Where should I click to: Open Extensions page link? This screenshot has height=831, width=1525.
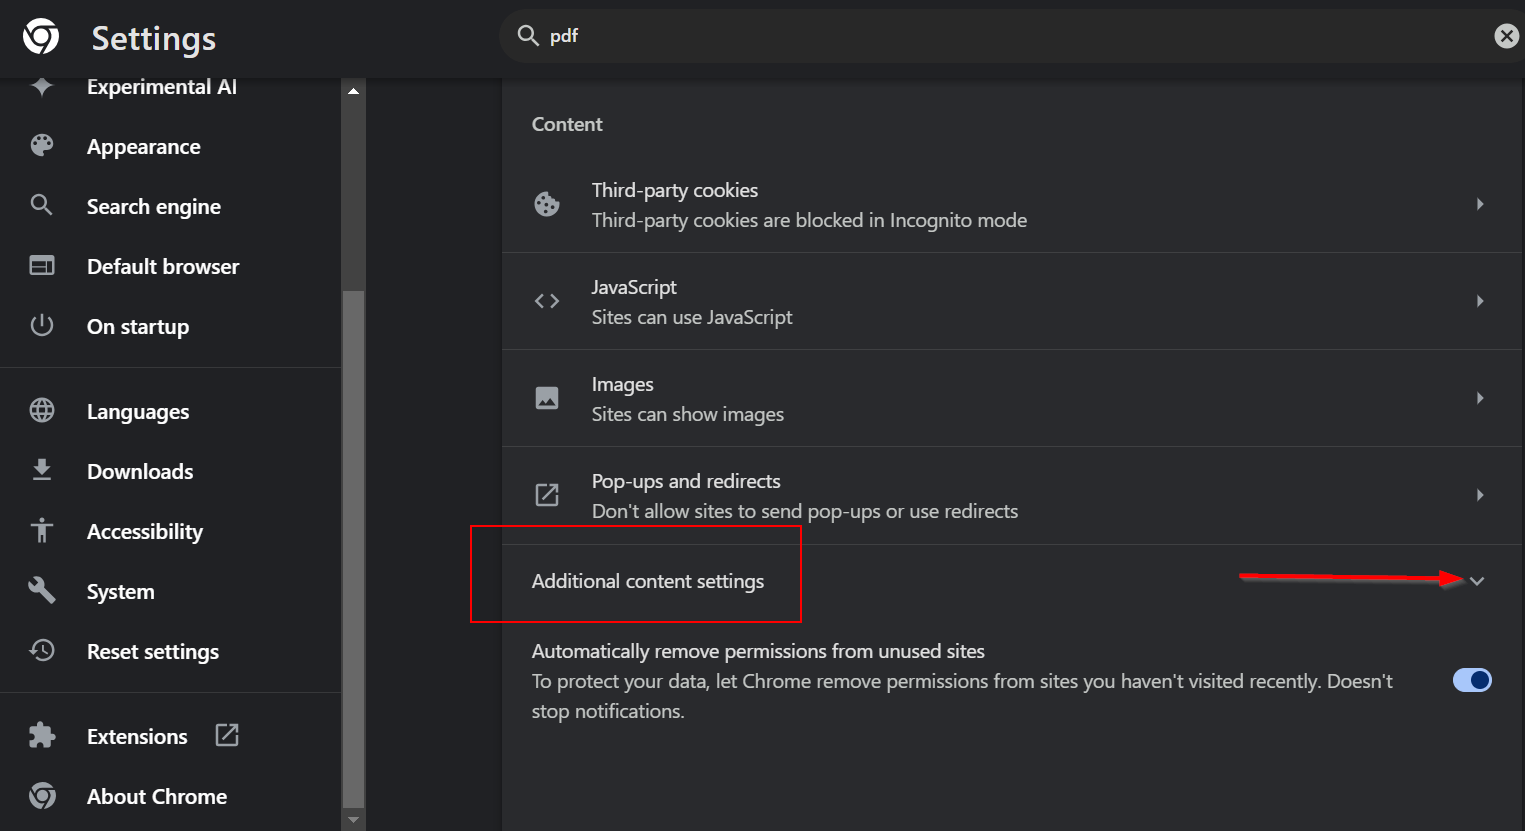(137, 736)
